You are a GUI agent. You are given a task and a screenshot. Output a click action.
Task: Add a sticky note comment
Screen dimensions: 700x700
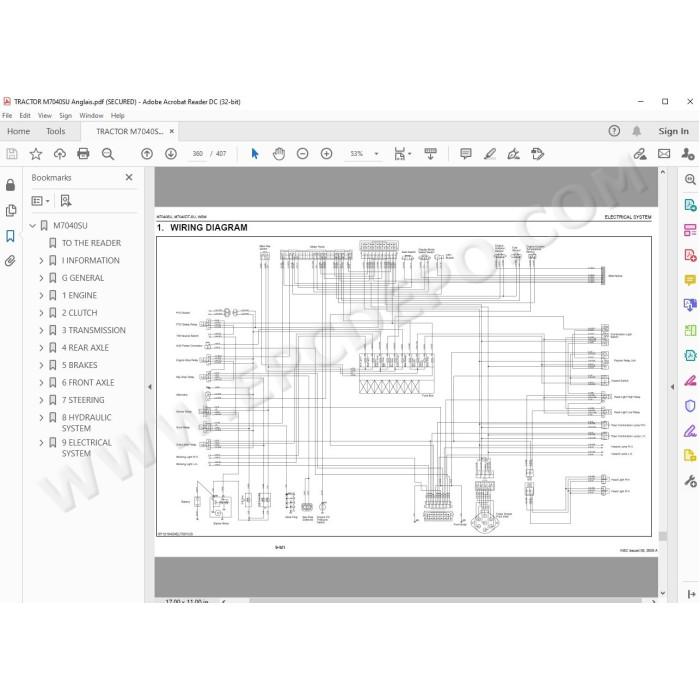point(466,154)
